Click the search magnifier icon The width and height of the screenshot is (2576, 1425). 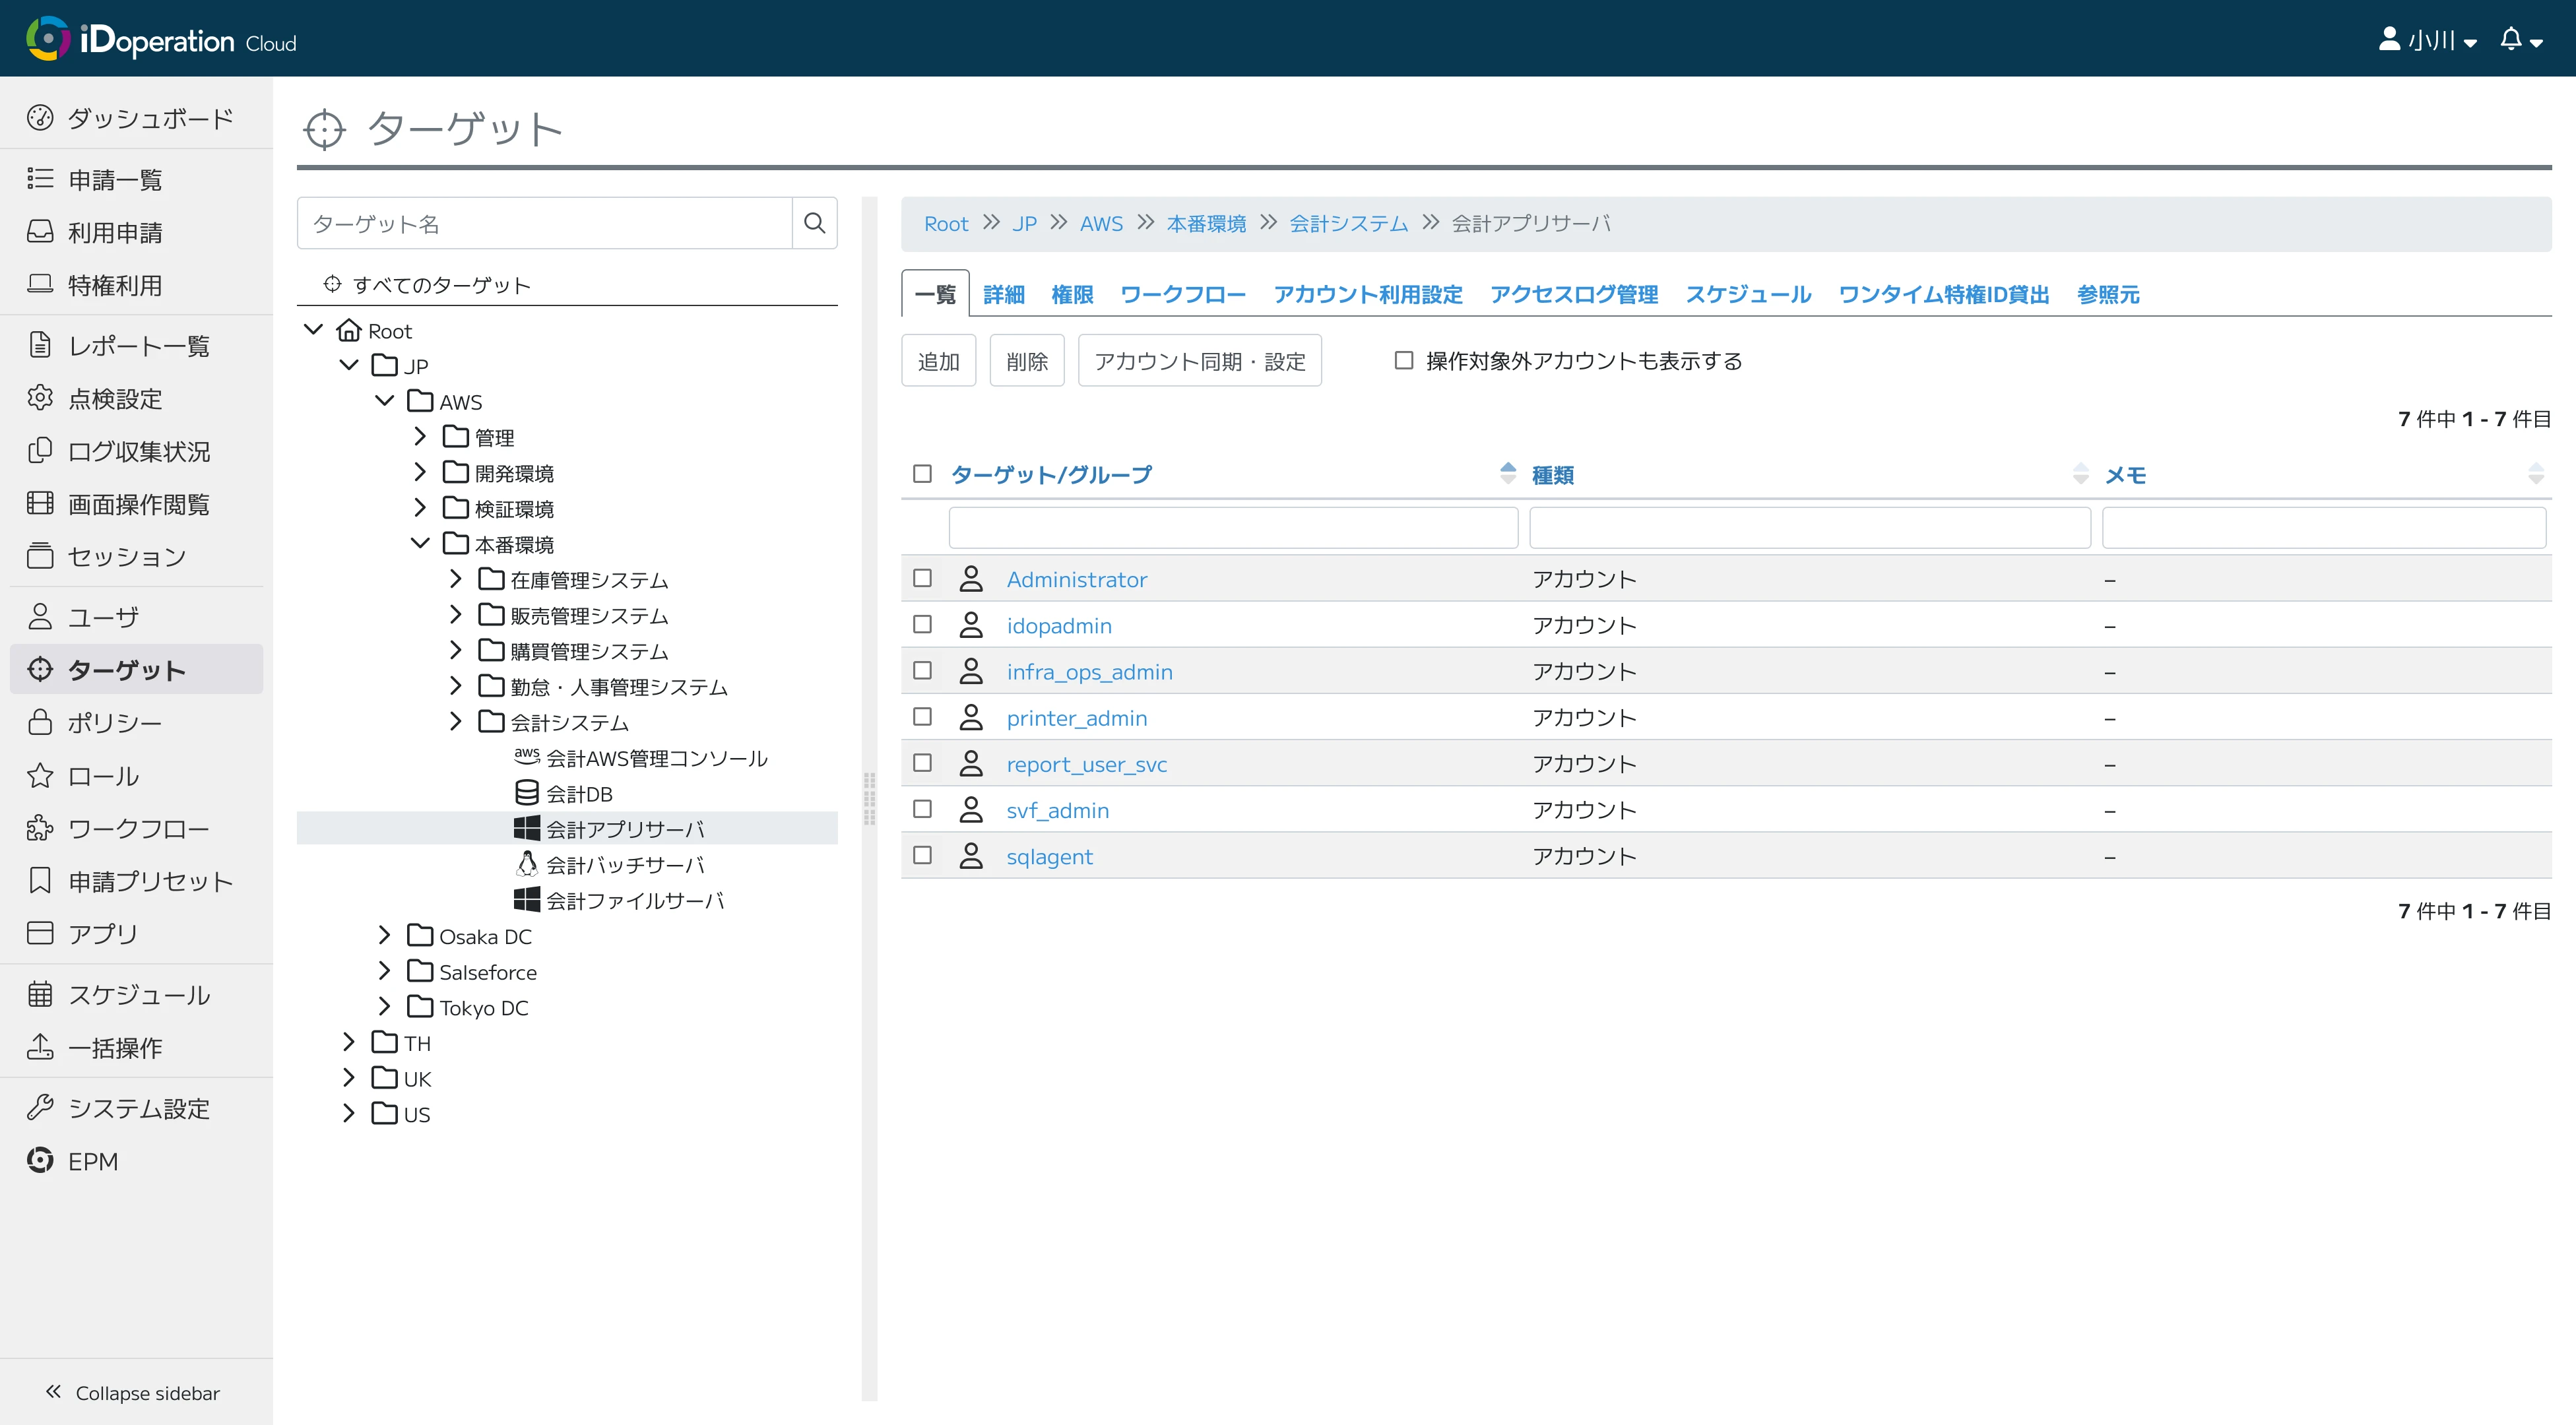pos(814,223)
